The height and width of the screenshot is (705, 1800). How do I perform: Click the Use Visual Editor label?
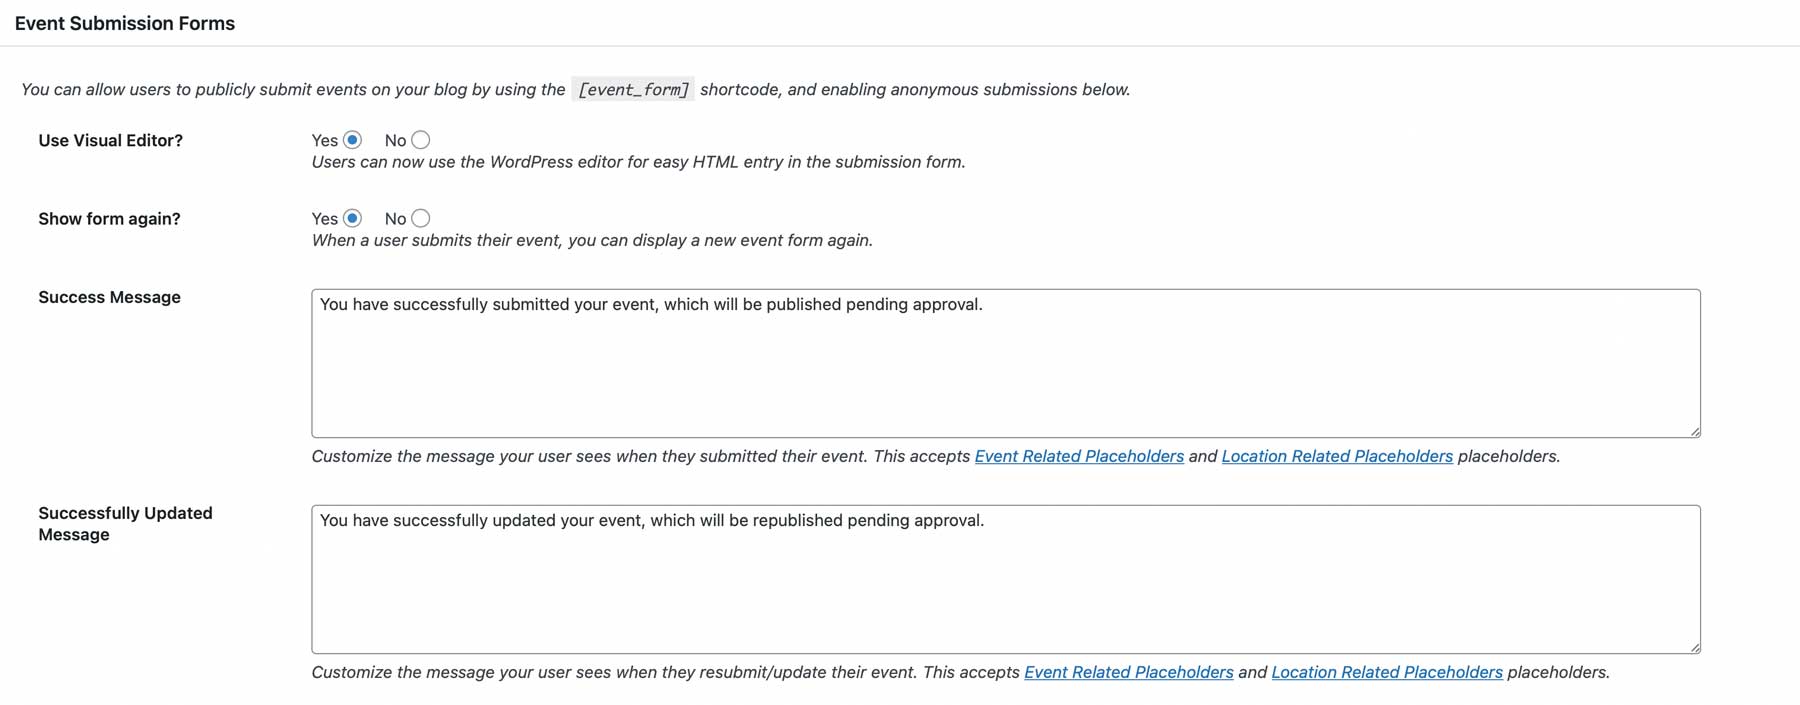point(110,140)
